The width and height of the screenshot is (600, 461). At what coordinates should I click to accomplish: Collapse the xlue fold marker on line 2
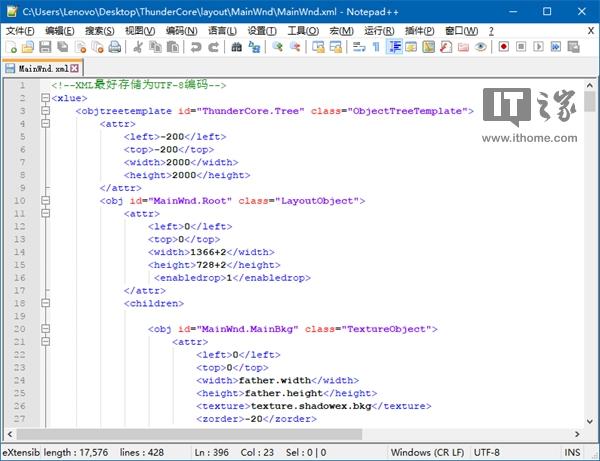tap(45, 98)
